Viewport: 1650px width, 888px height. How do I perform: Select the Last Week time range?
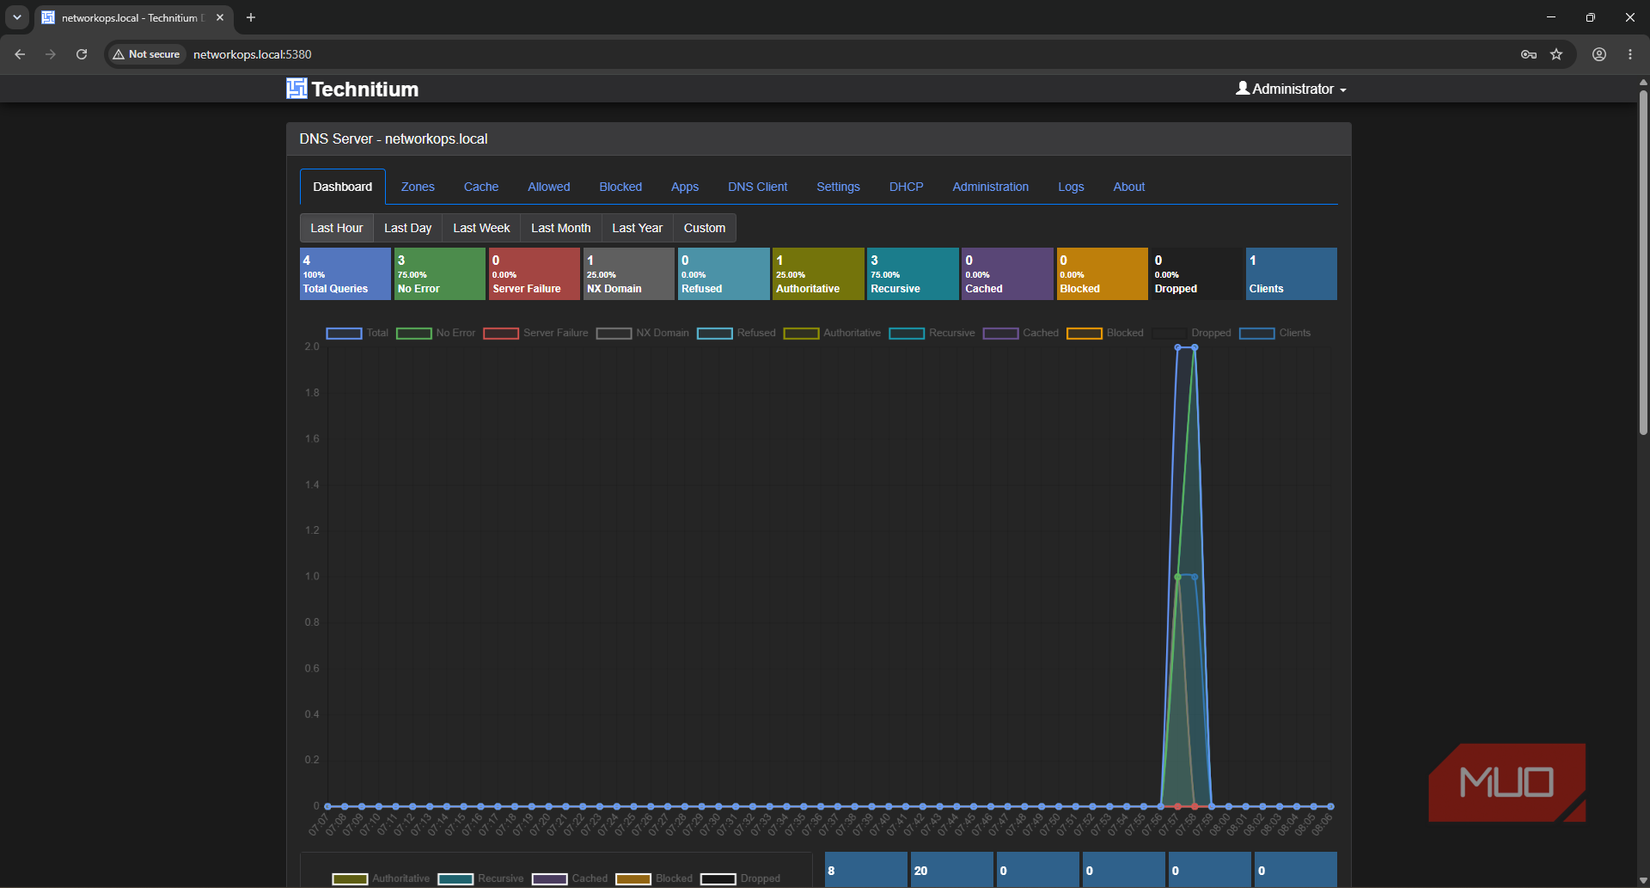(481, 228)
